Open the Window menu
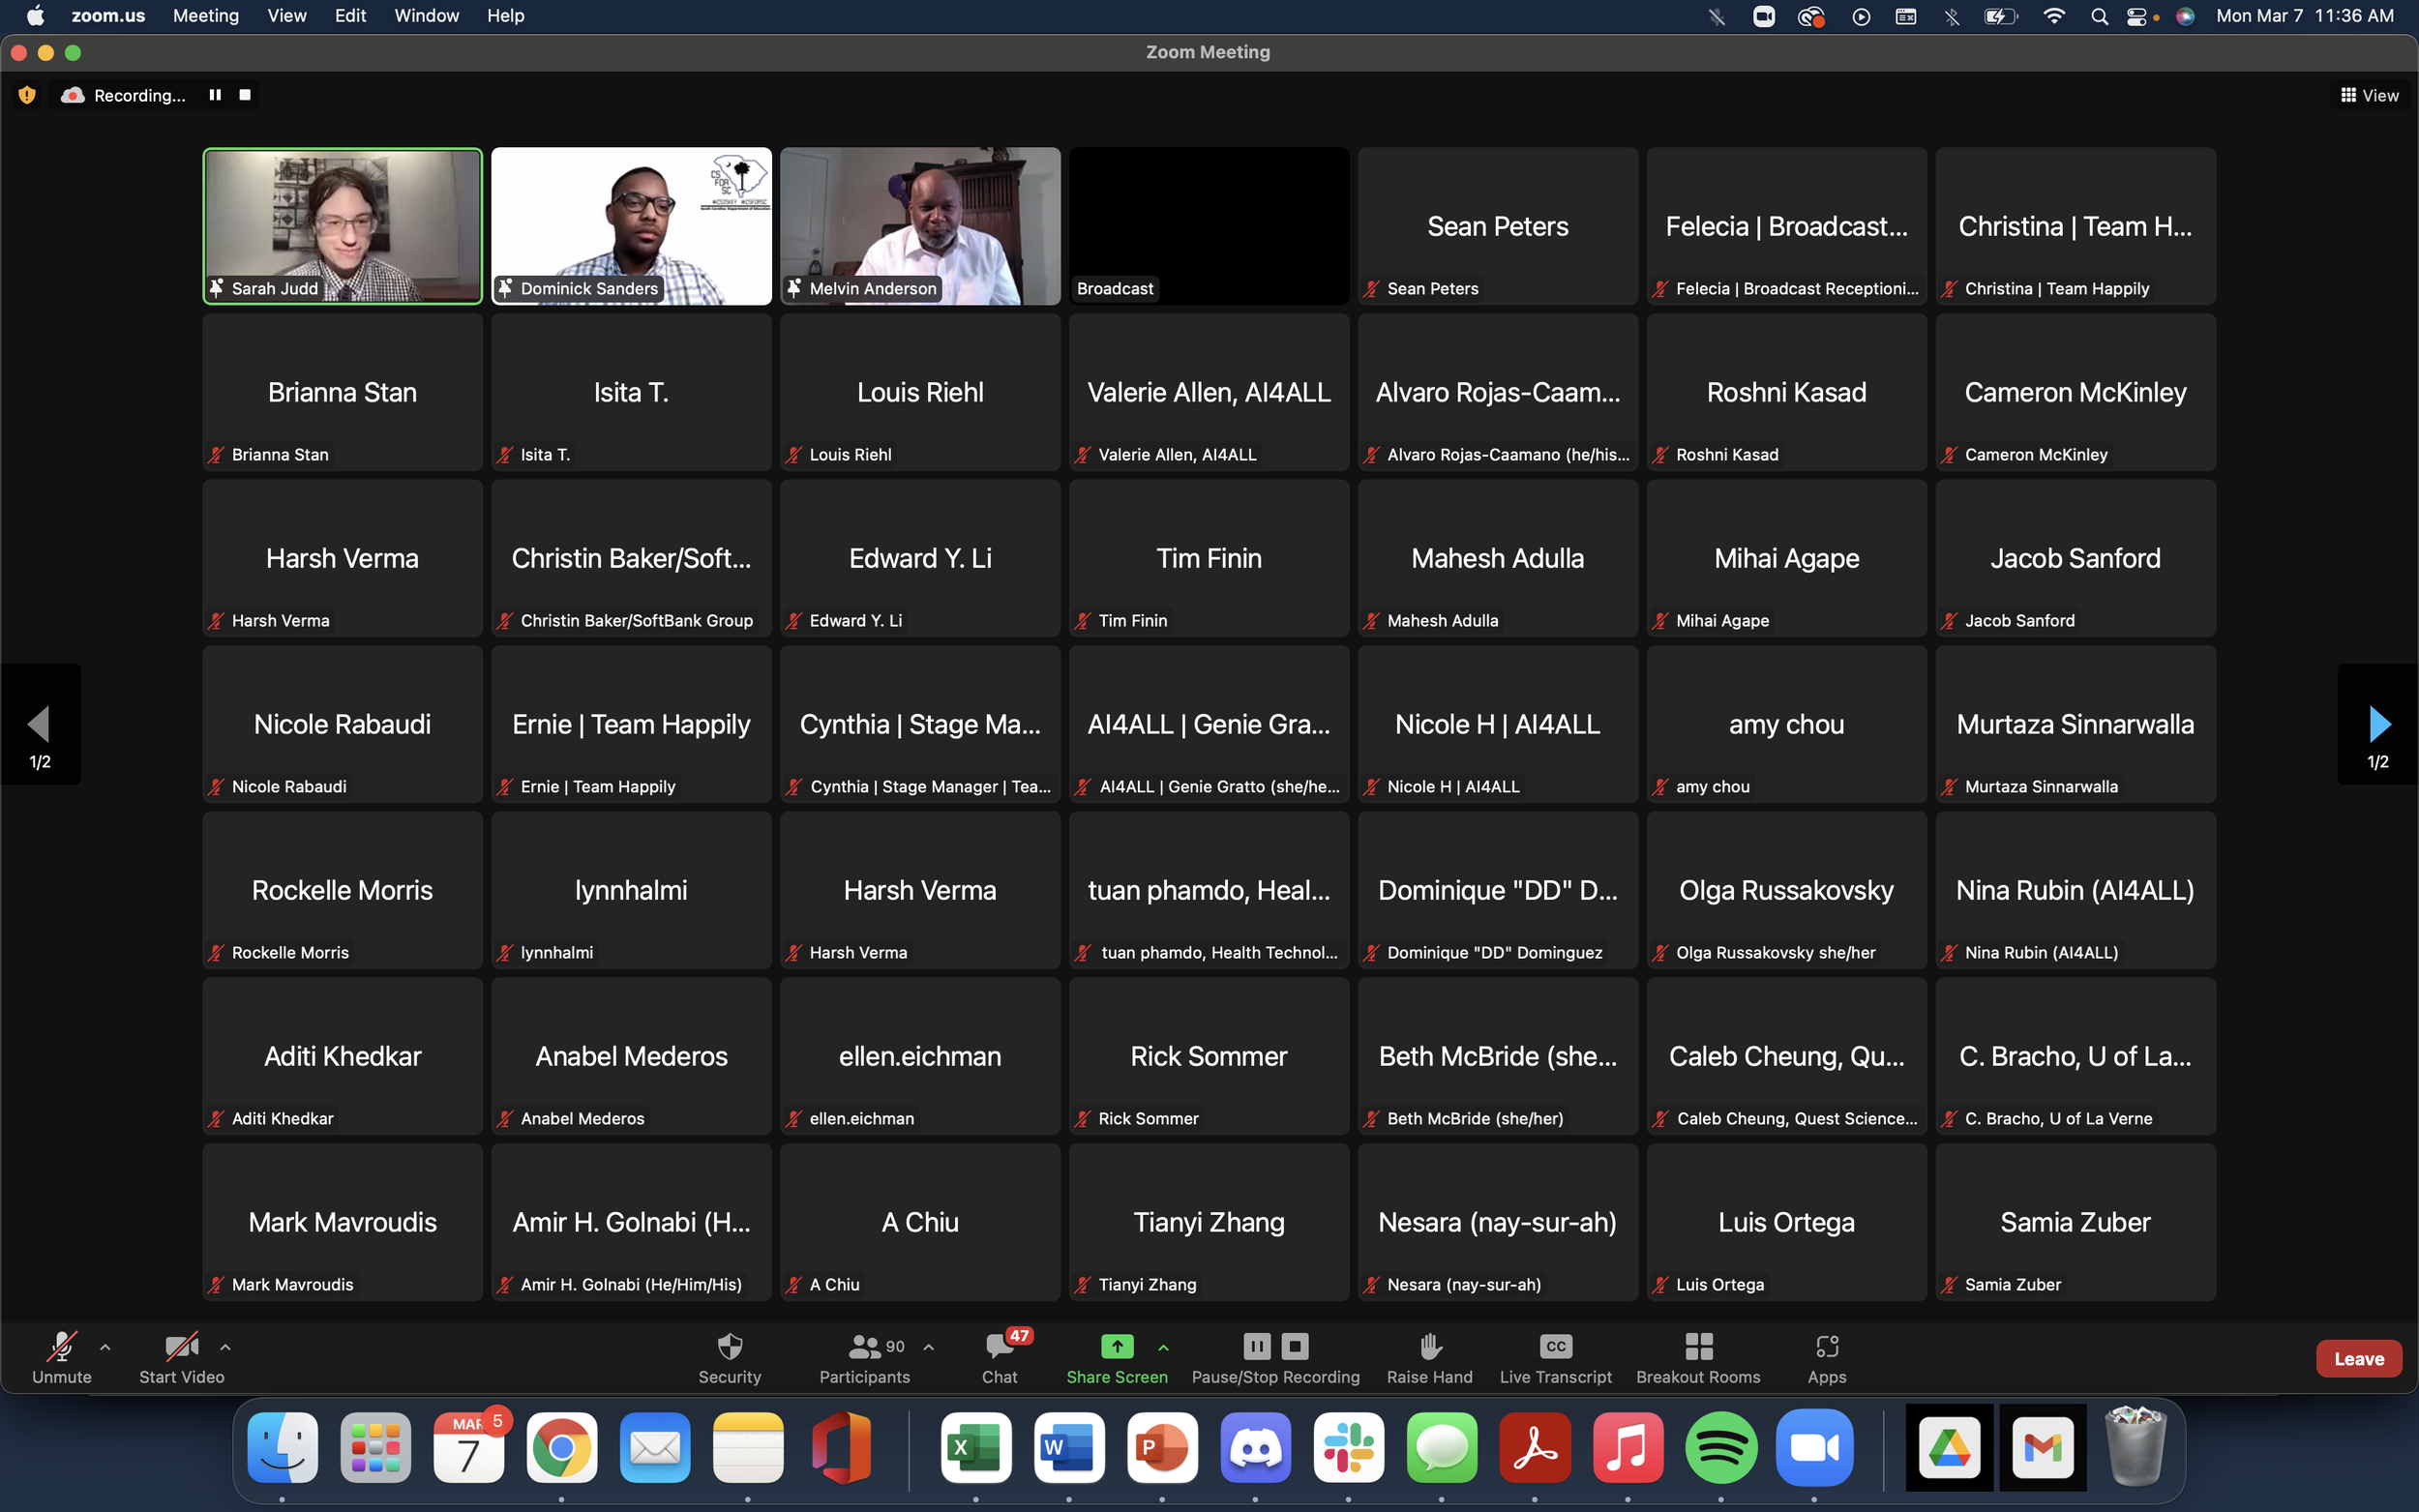The height and width of the screenshot is (1512, 2419). point(427,16)
